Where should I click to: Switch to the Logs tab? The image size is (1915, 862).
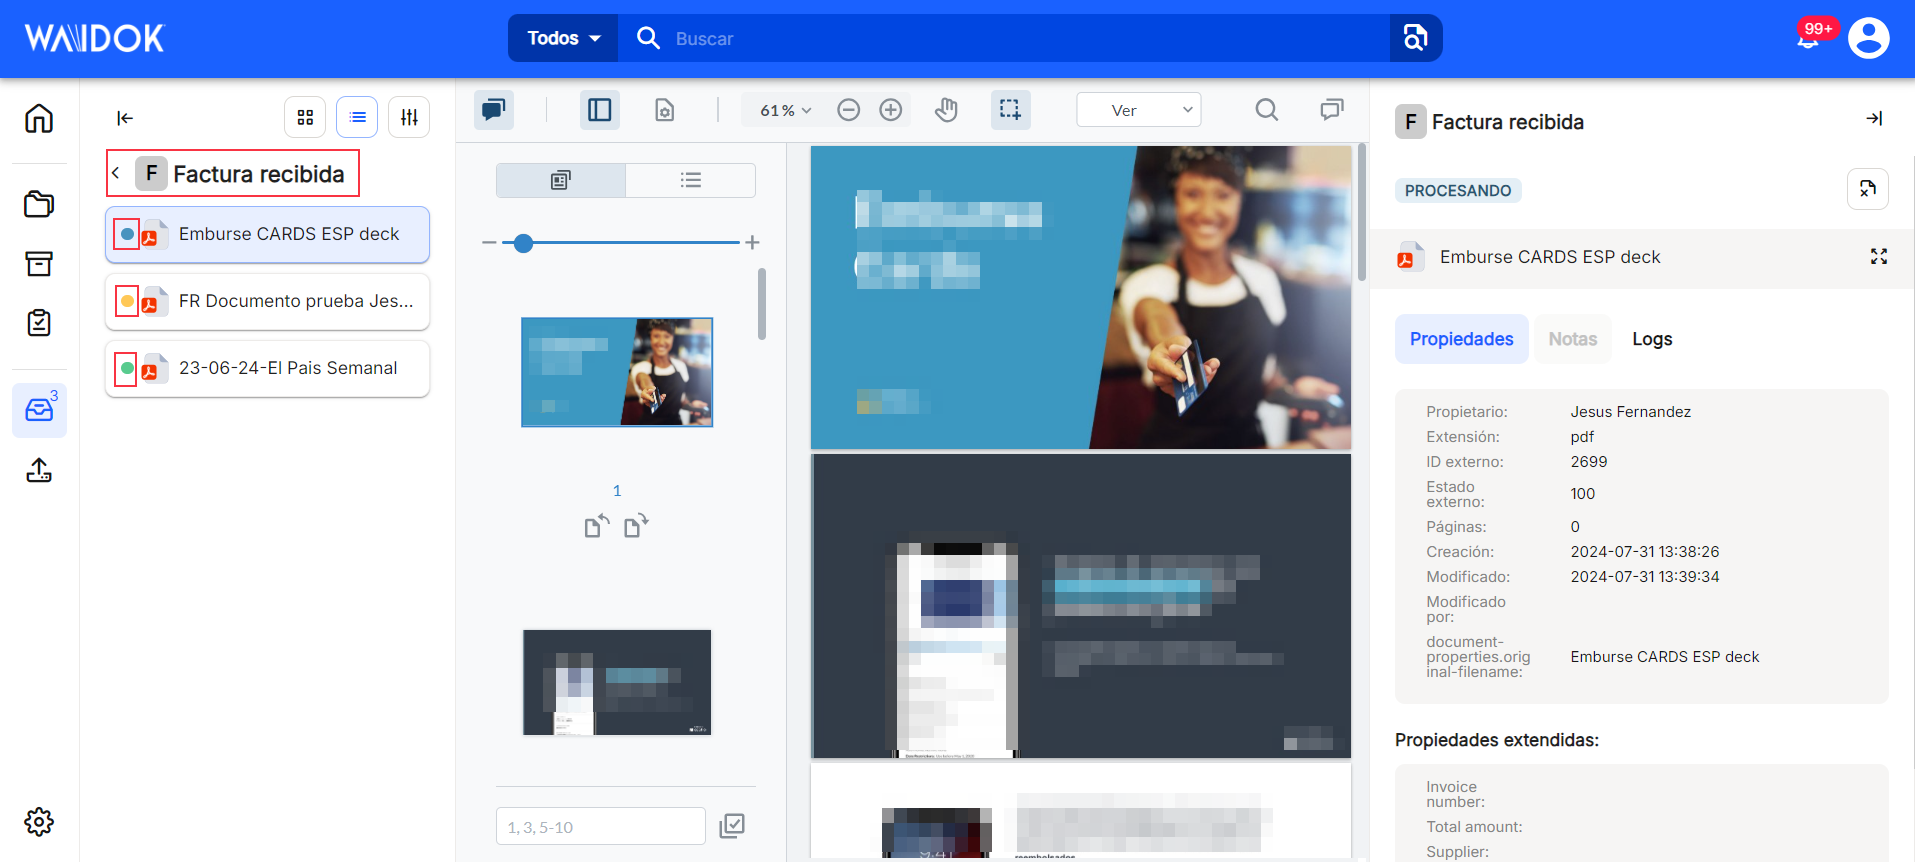1652,339
